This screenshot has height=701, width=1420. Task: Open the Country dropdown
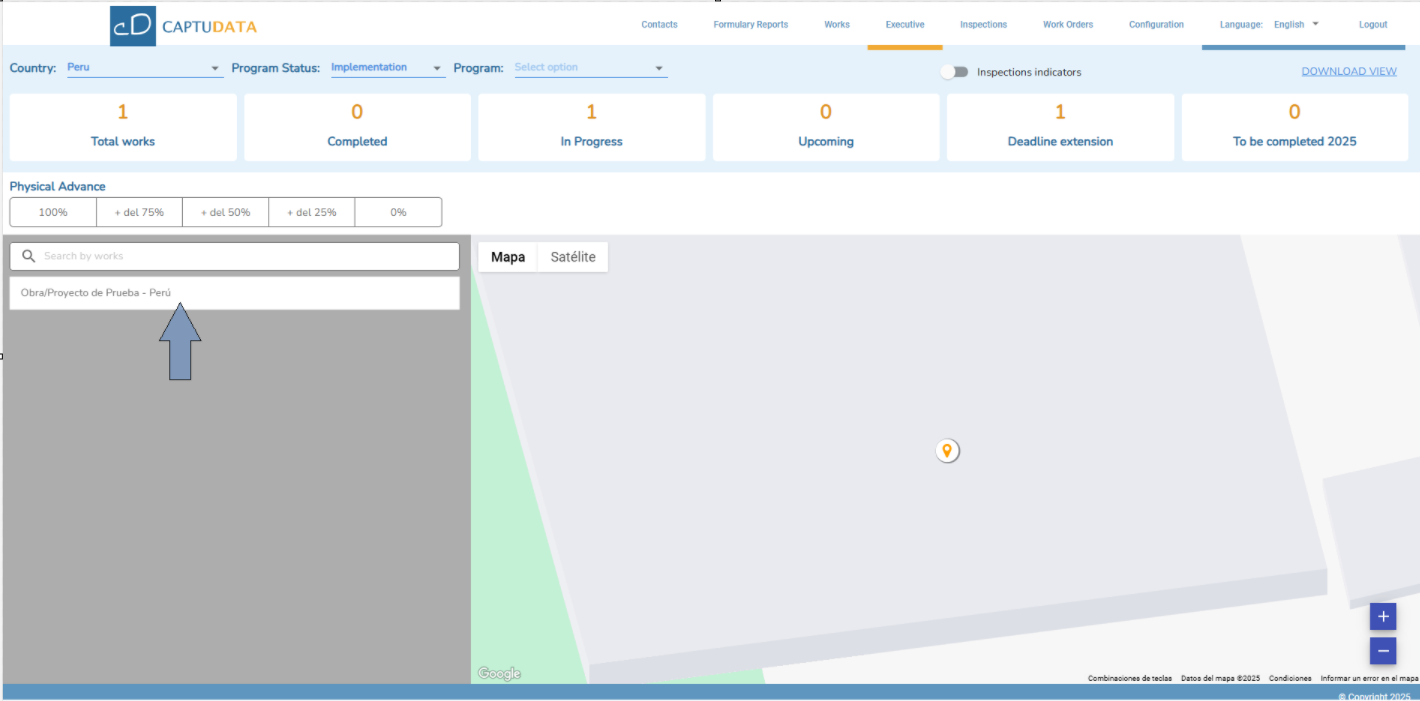144,68
